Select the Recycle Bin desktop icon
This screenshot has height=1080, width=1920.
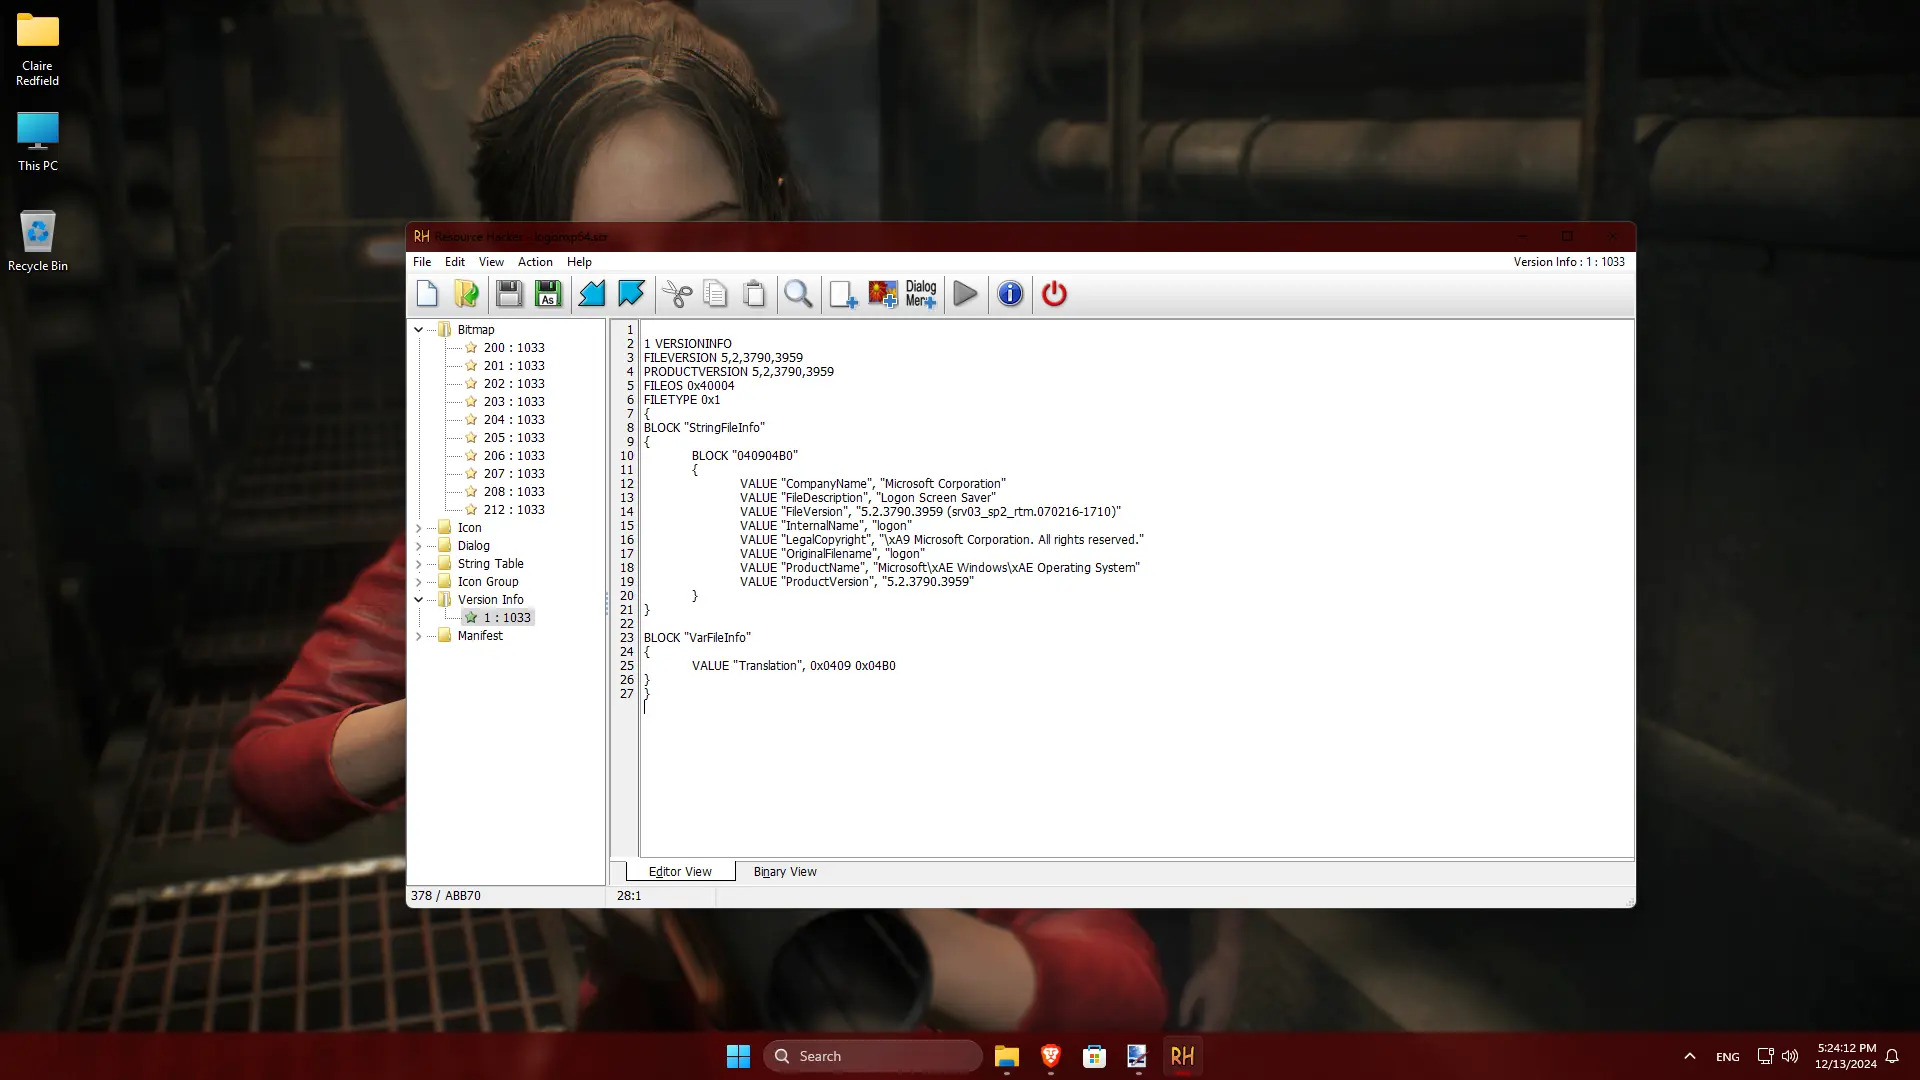(37, 241)
